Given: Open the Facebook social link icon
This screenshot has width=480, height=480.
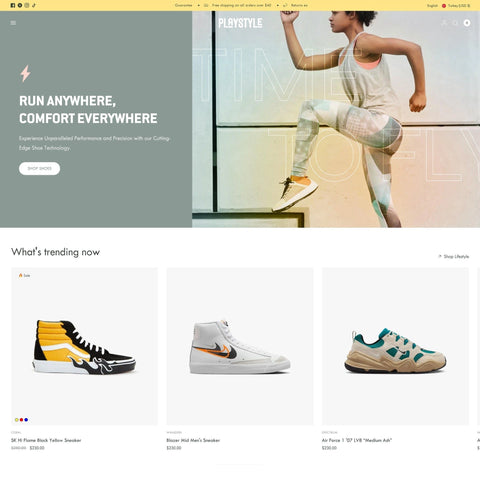Looking at the screenshot, I should 13,5.
